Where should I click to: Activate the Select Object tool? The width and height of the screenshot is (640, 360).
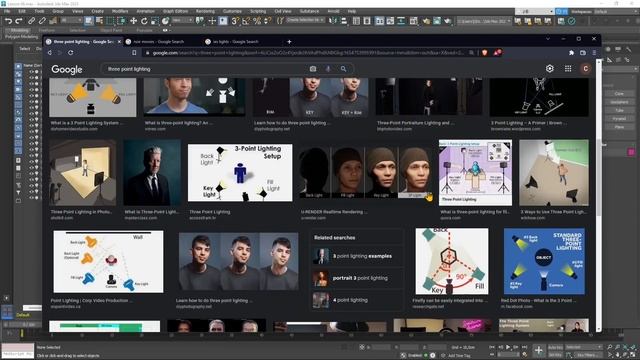[89, 21]
